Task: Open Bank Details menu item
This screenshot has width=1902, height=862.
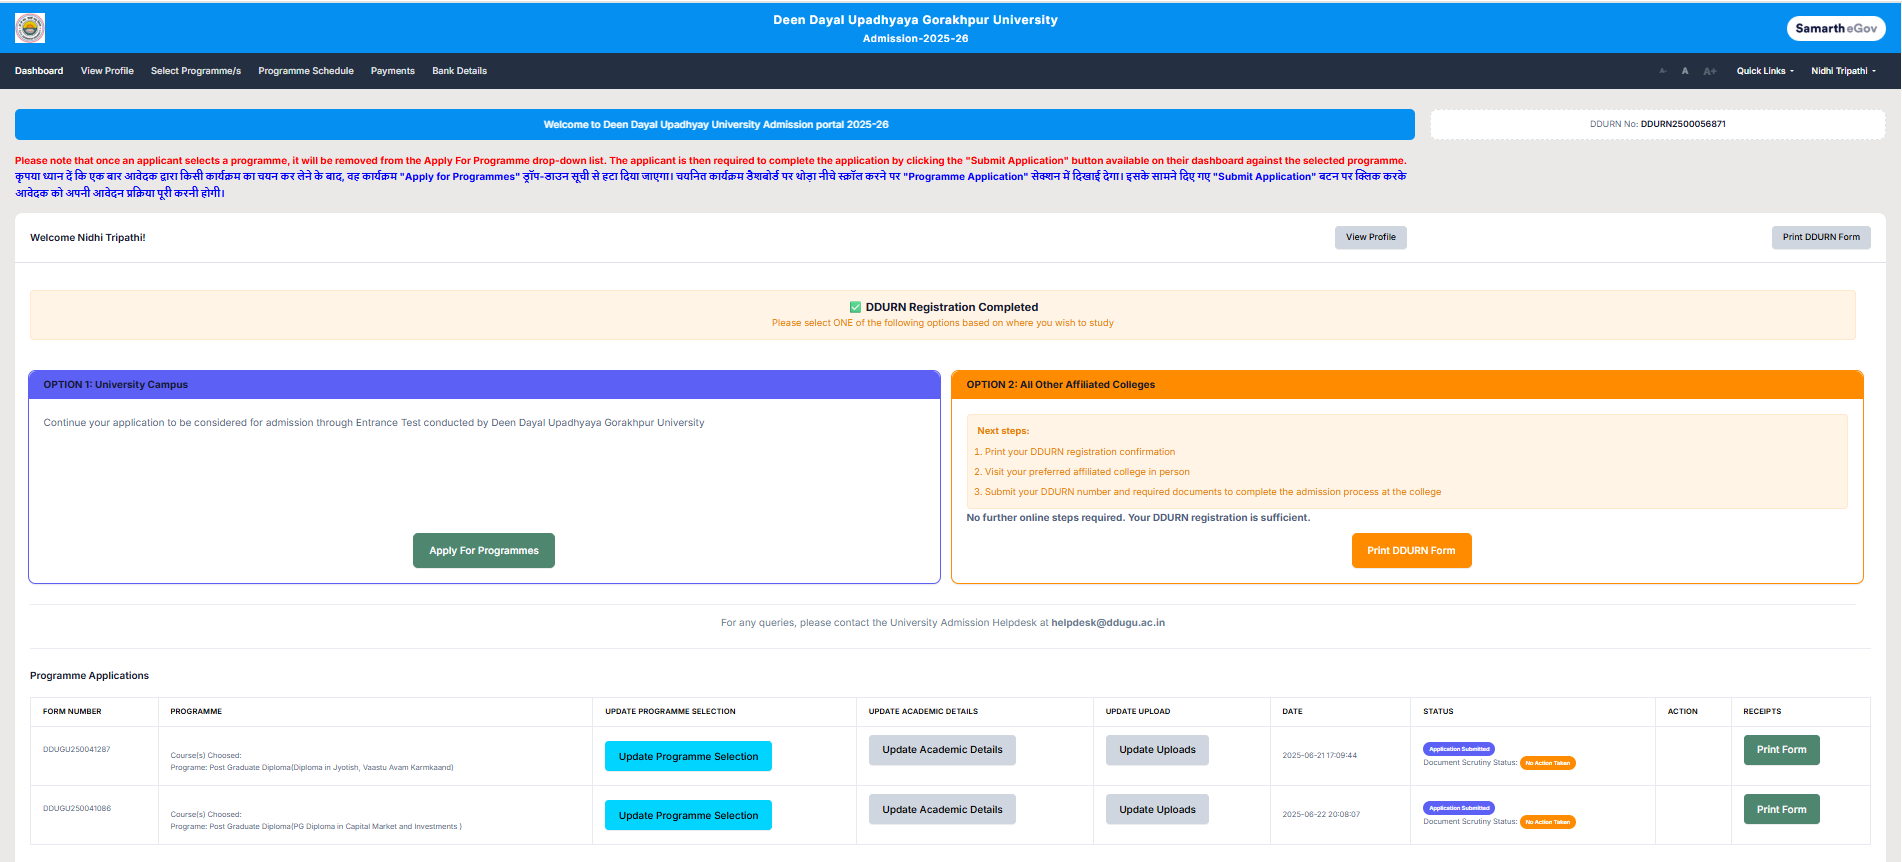Action: coord(460,71)
